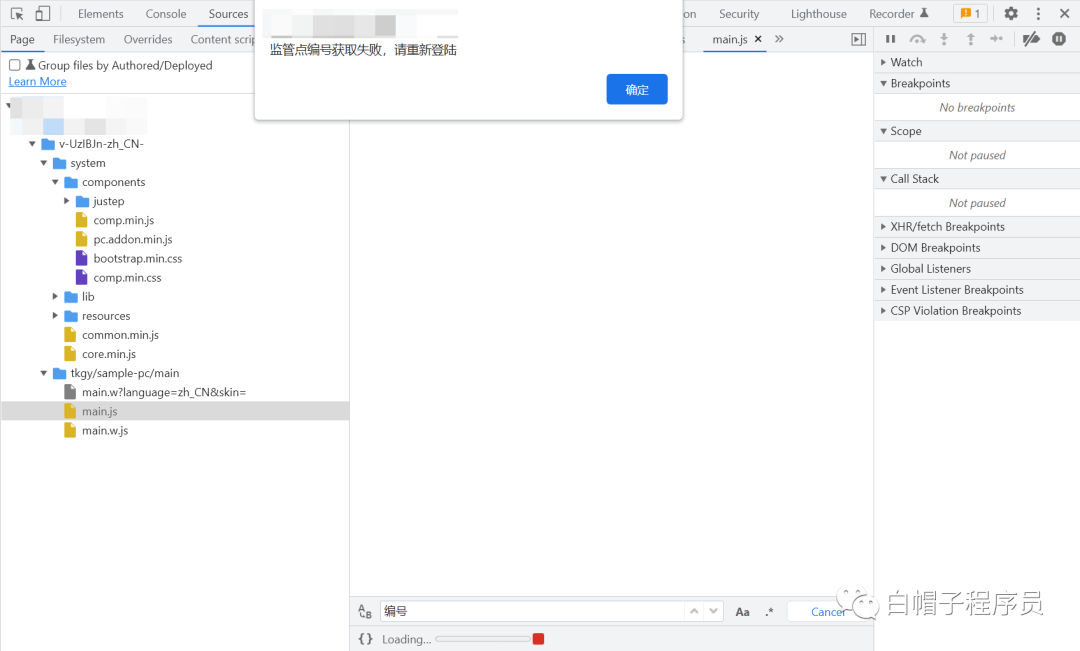Select the Overrides navigator tab
This screenshot has height=651, width=1080.
pos(148,39)
